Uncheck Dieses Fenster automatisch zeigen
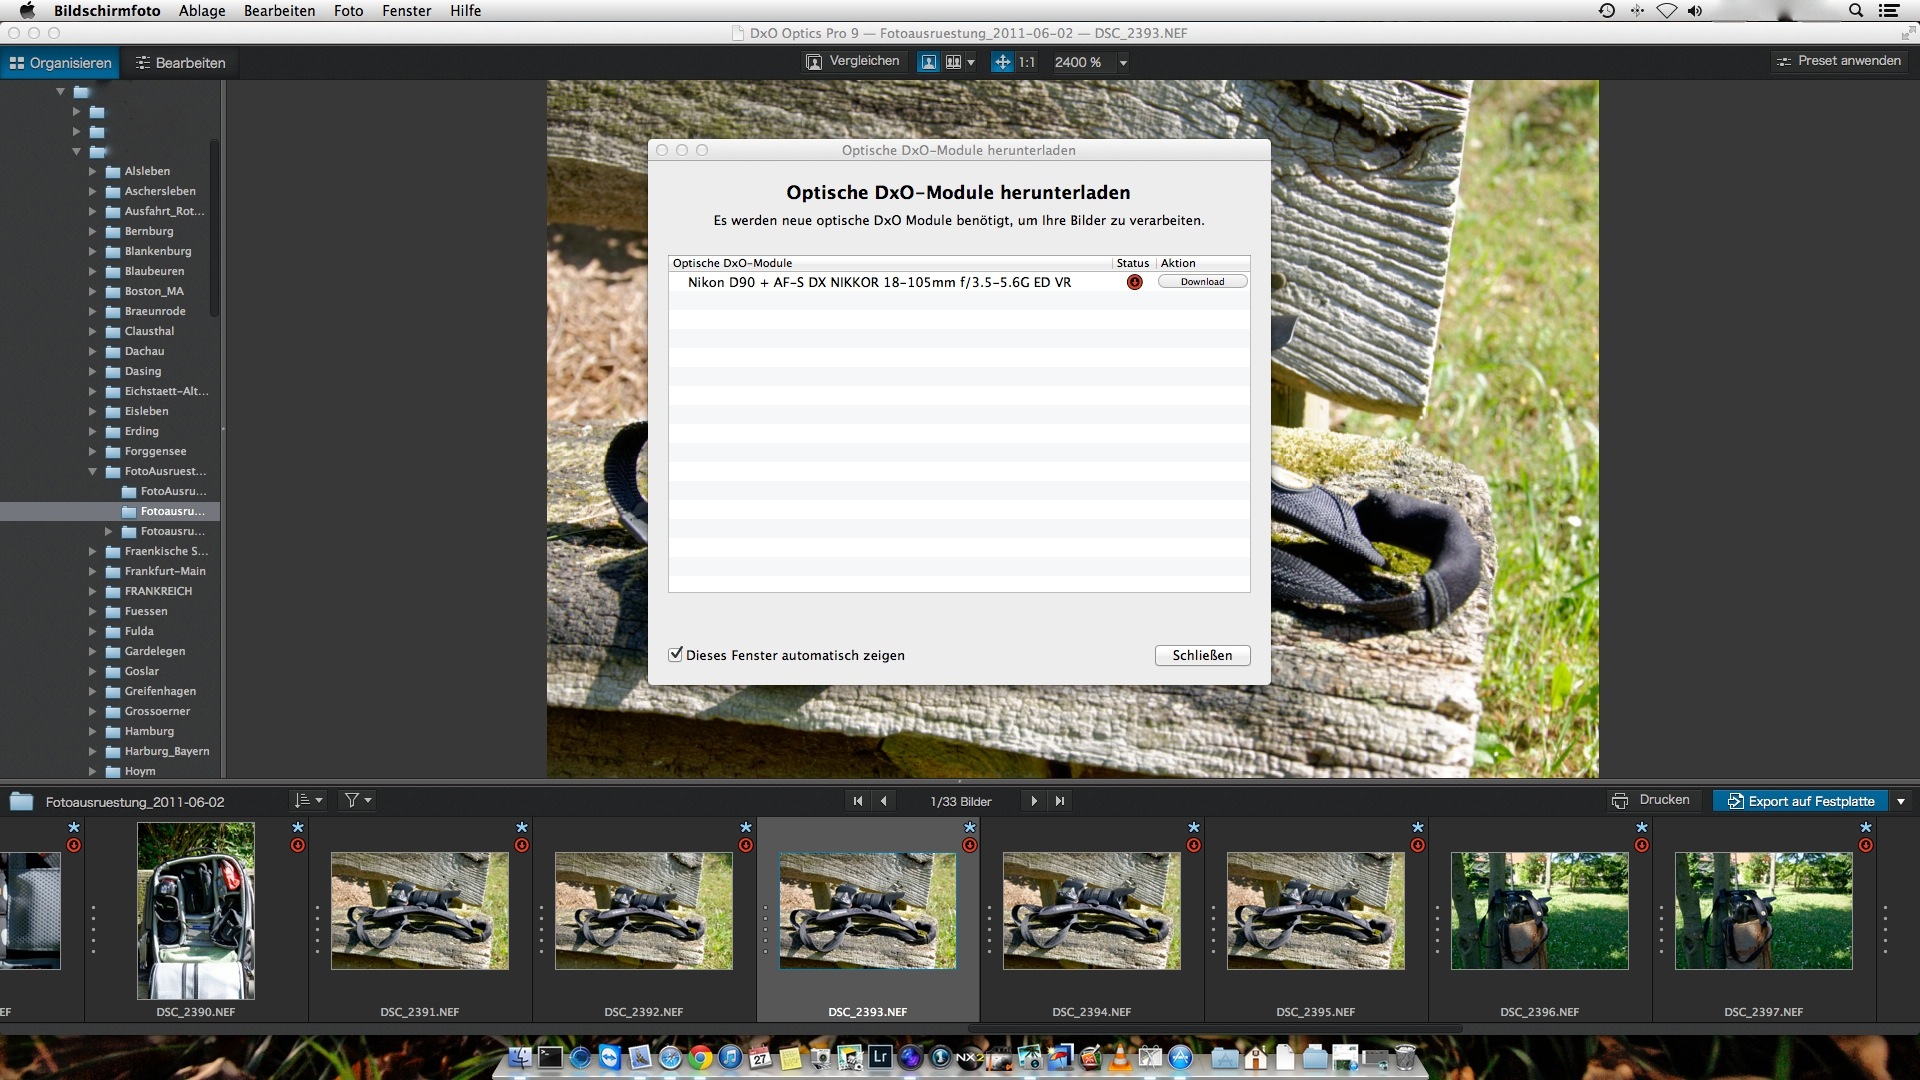Image resolution: width=1920 pixels, height=1080 pixels. click(x=676, y=654)
